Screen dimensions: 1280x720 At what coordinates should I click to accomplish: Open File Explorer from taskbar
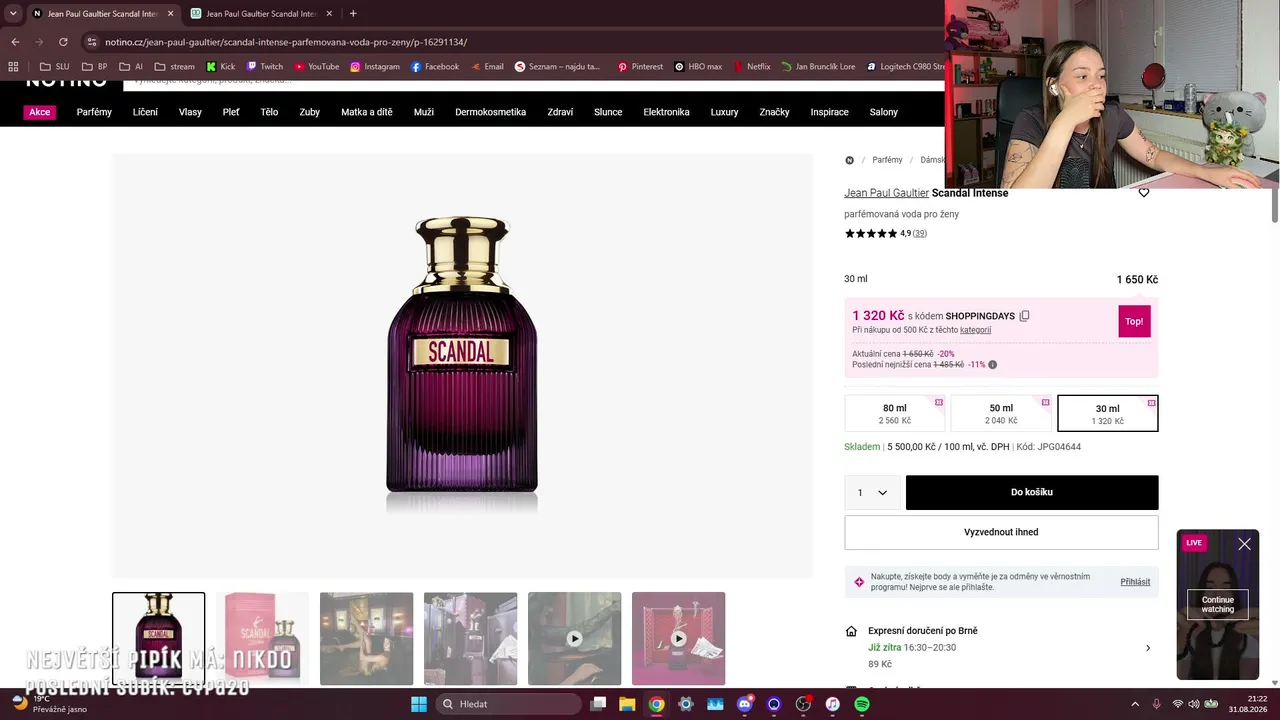tap(627, 704)
